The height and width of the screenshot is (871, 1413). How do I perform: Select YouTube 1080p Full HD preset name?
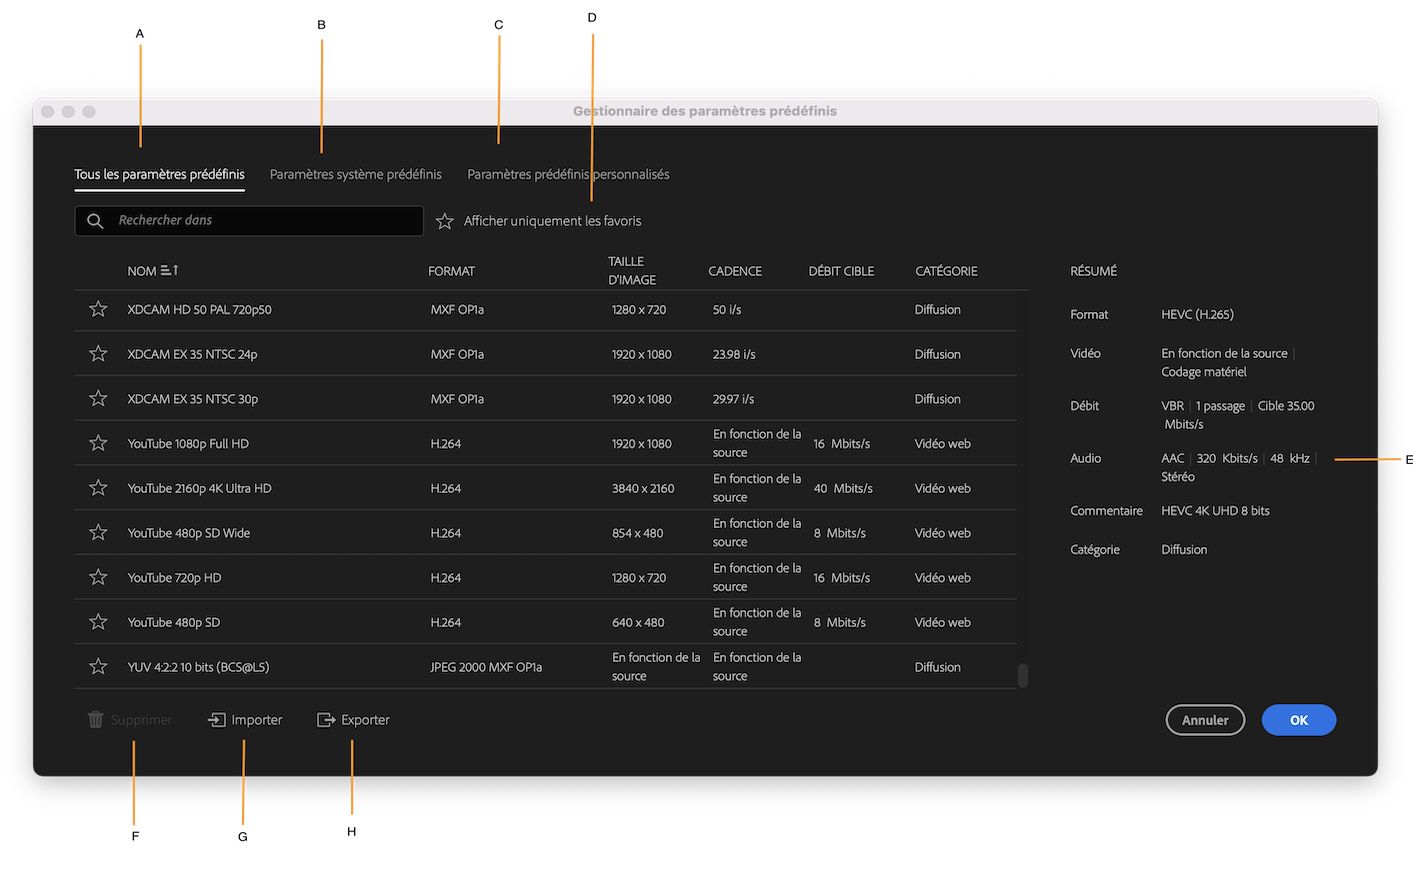[188, 444]
